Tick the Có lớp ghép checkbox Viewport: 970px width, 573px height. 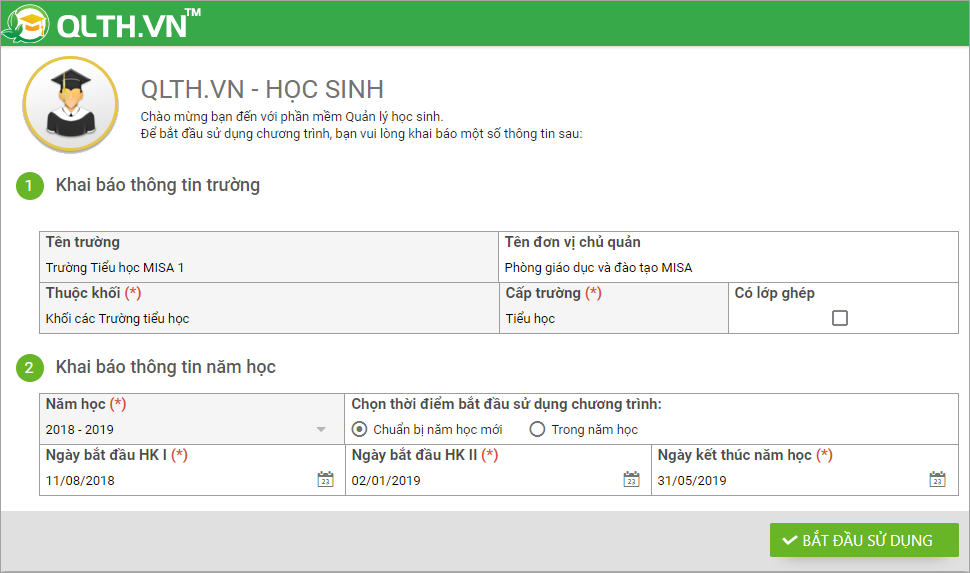[839, 318]
